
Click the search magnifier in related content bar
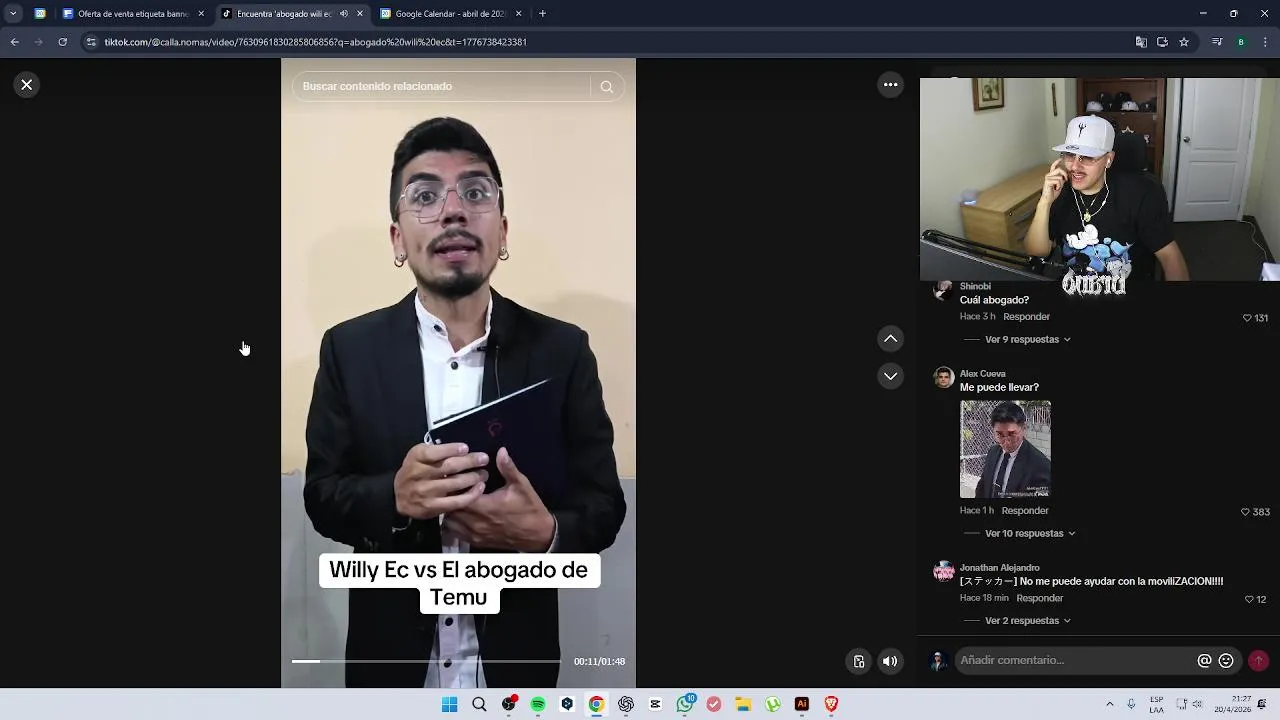point(606,87)
